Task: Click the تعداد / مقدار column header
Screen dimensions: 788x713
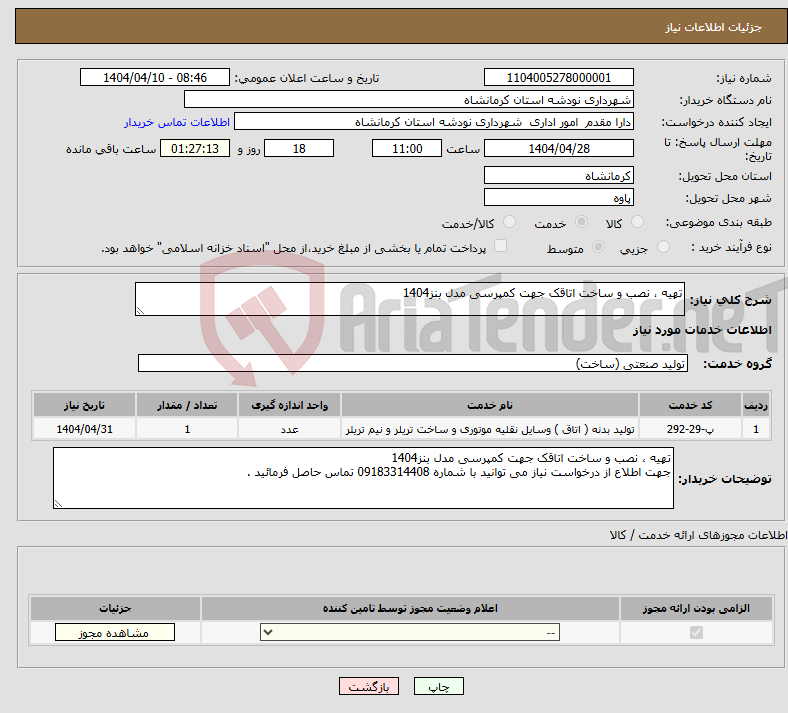Action: pyautogui.click(x=187, y=405)
